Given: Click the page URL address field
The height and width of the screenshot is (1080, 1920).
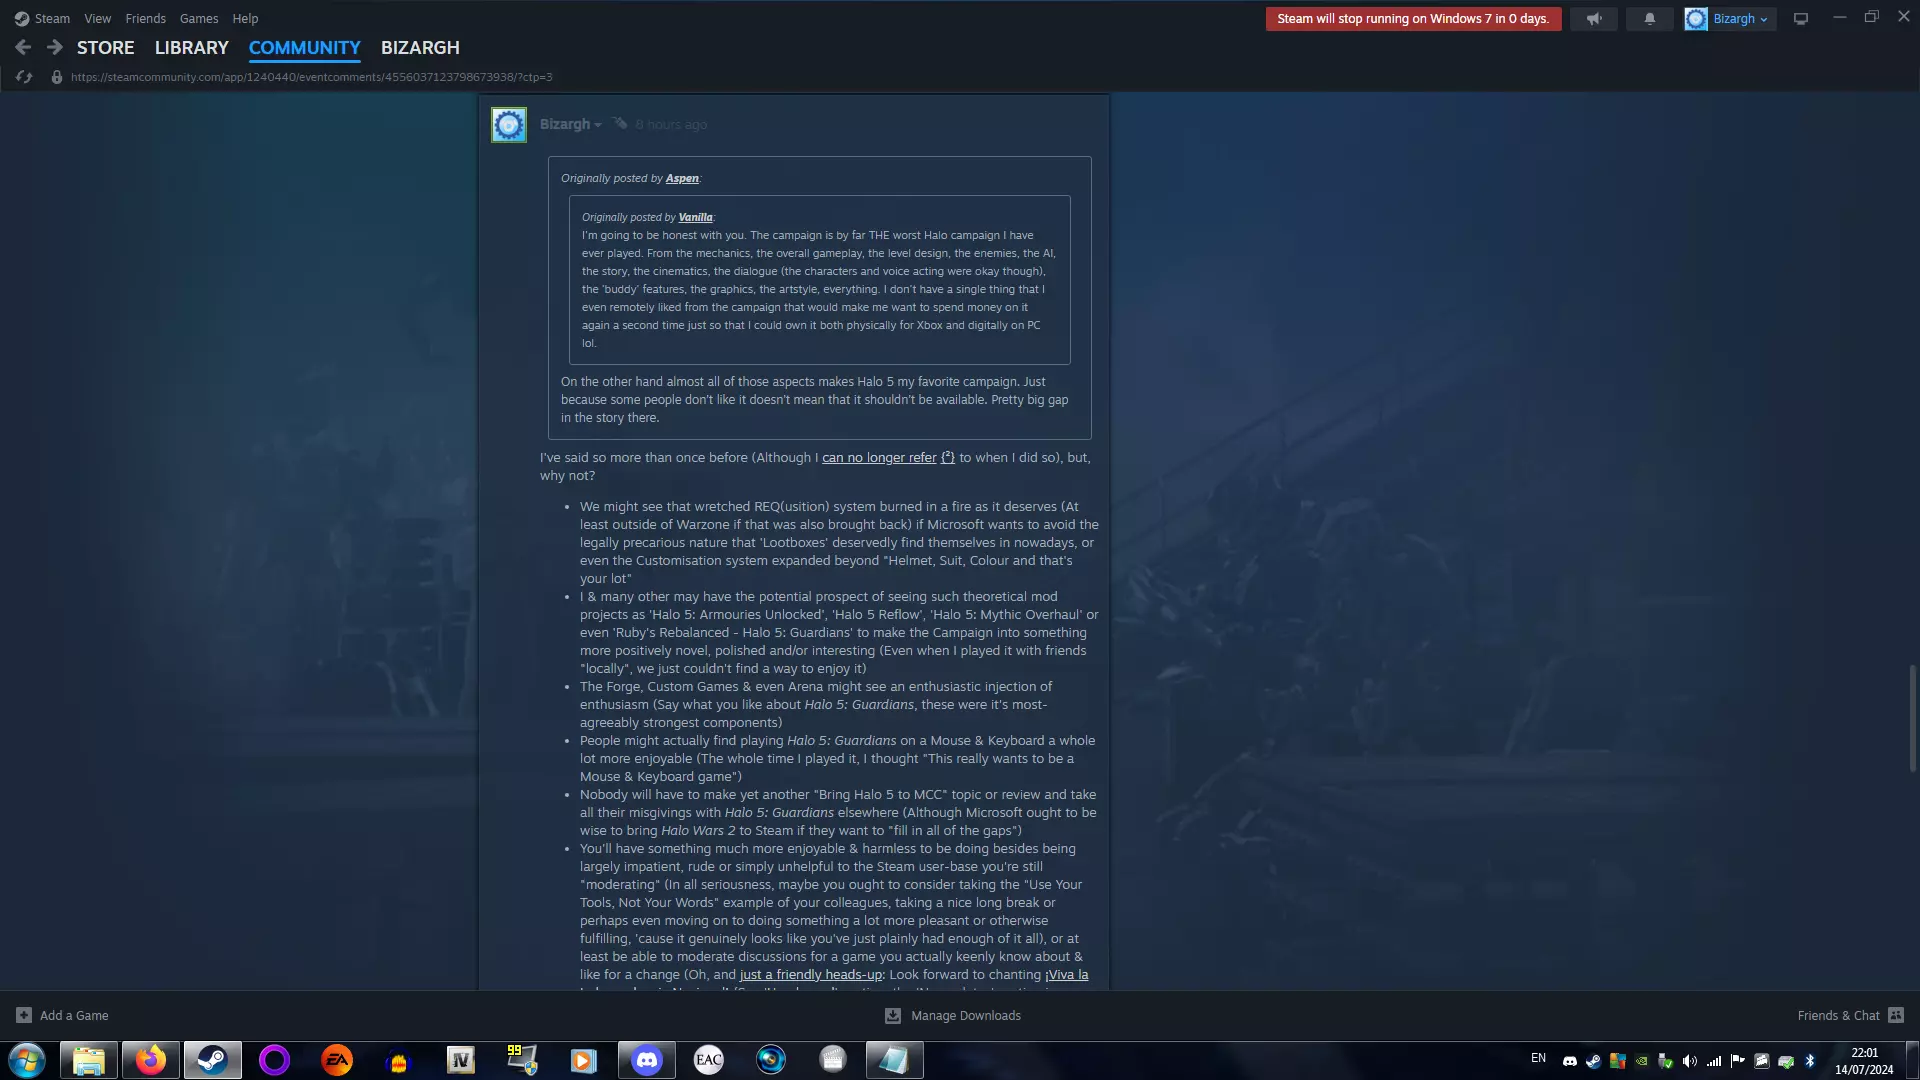Looking at the screenshot, I should coord(311,77).
